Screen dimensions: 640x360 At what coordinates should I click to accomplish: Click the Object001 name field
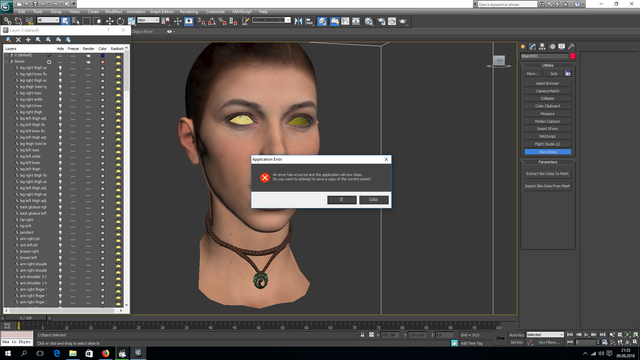544,56
